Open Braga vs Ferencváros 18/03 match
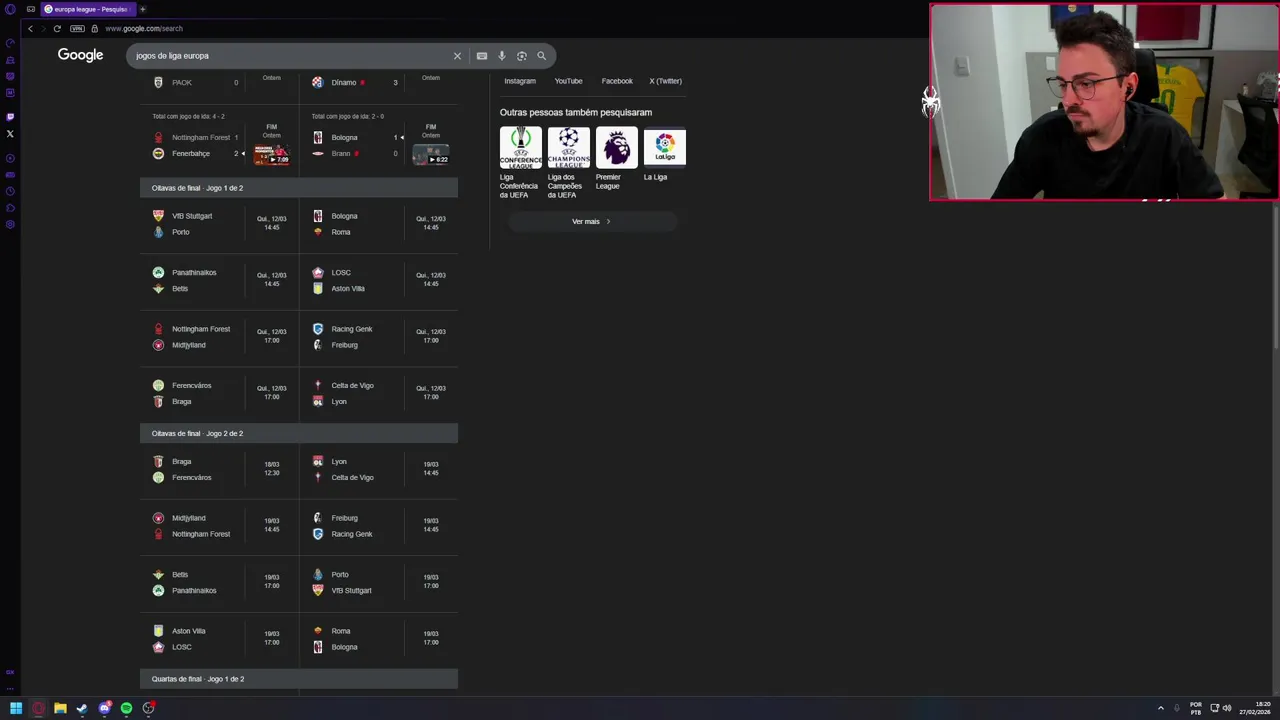 coord(219,469)
